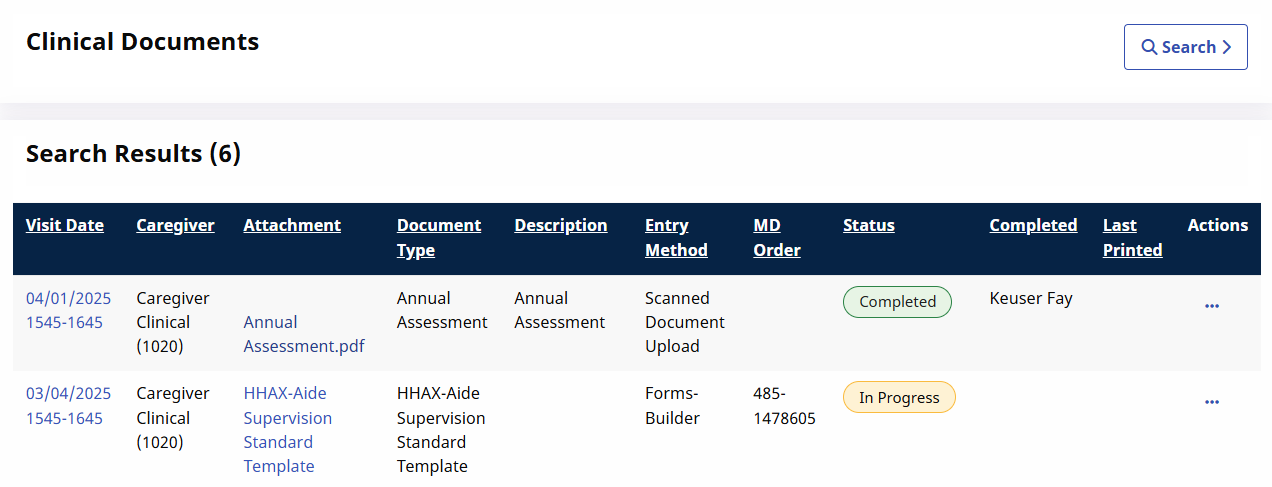Sort by Entry Method column
This screenshot has height=487, width=1272.
676,238
